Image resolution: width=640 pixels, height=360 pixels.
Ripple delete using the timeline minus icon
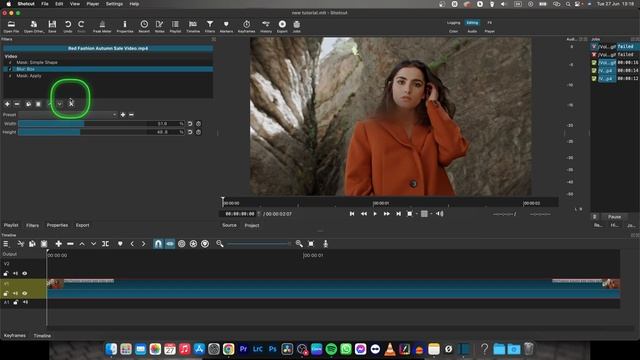pos(70,244)
